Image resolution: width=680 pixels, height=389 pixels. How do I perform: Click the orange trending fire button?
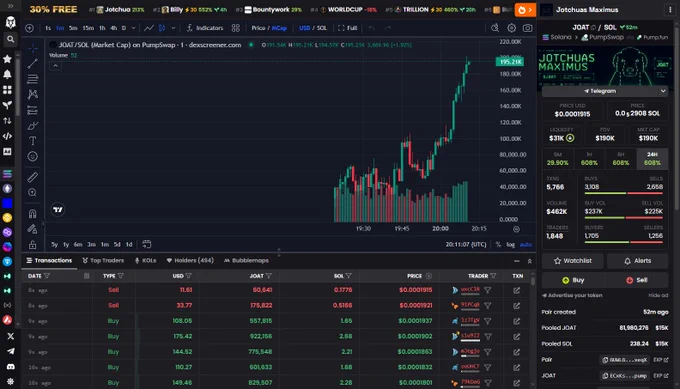pos(525,10)
